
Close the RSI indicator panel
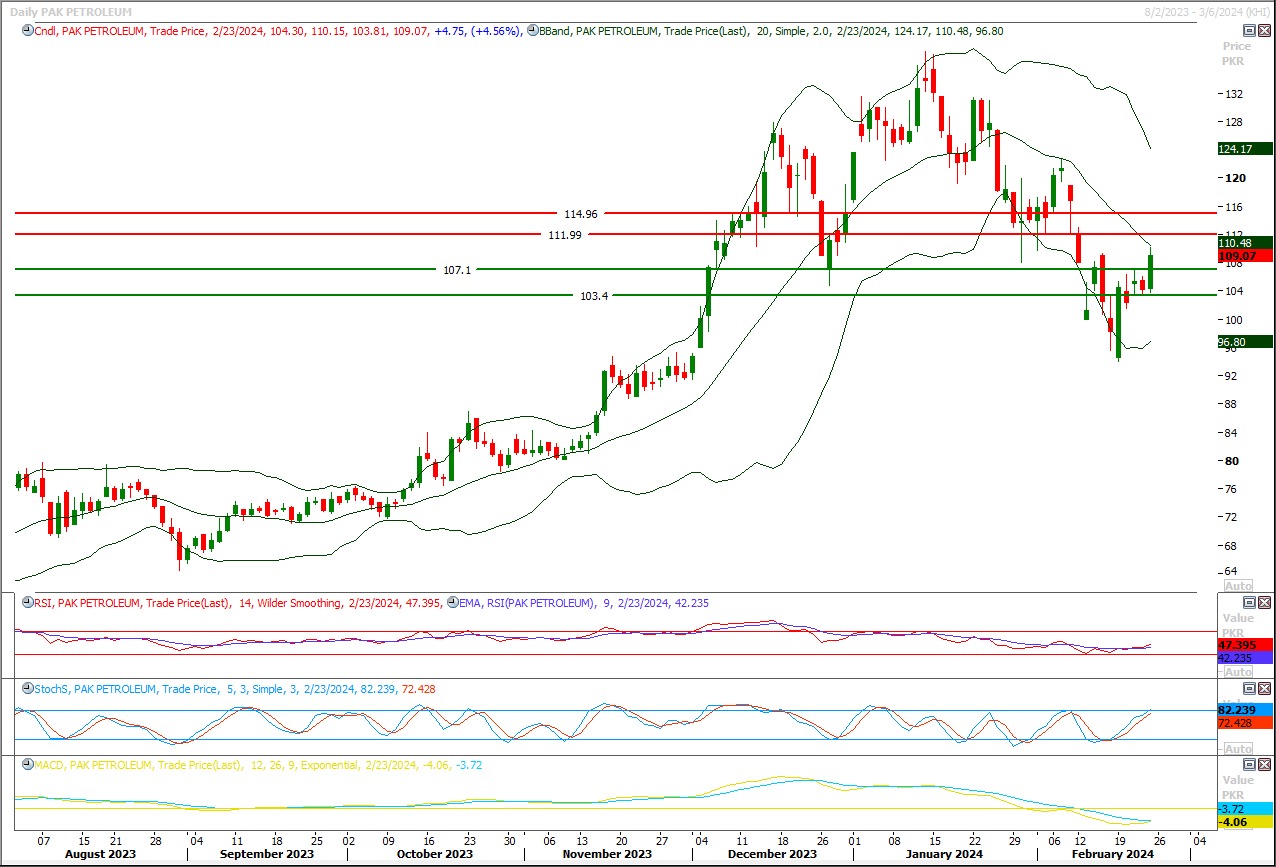pyautogui.click(x=1264, y=602)
